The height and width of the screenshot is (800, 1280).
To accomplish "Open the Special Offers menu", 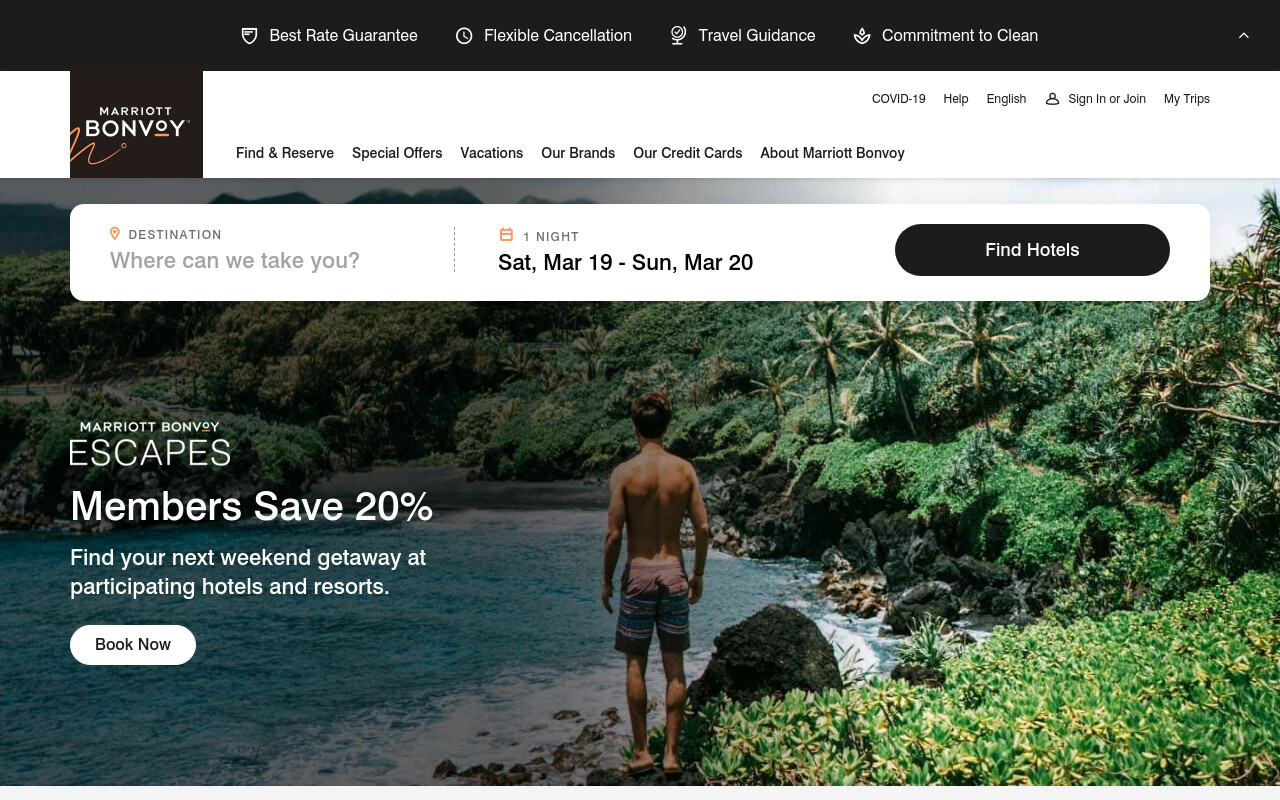I will [x=397, y=153].
